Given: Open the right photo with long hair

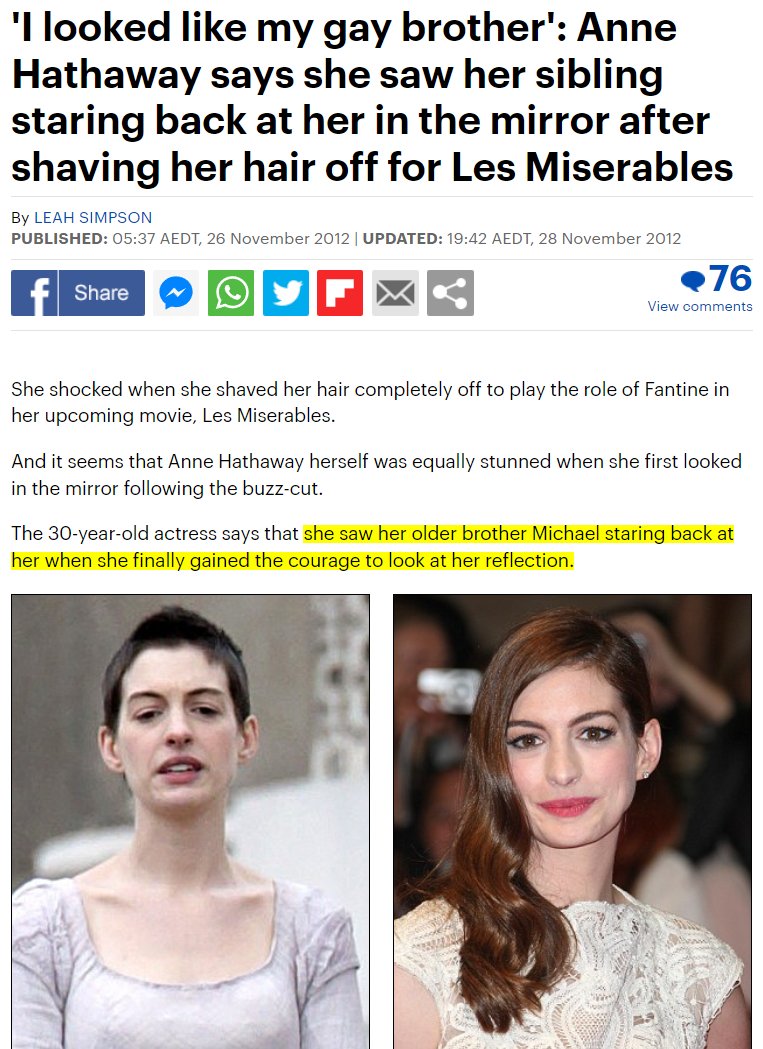Looking at the screenshot, I should pyautogui.click(x=572, y=822).
